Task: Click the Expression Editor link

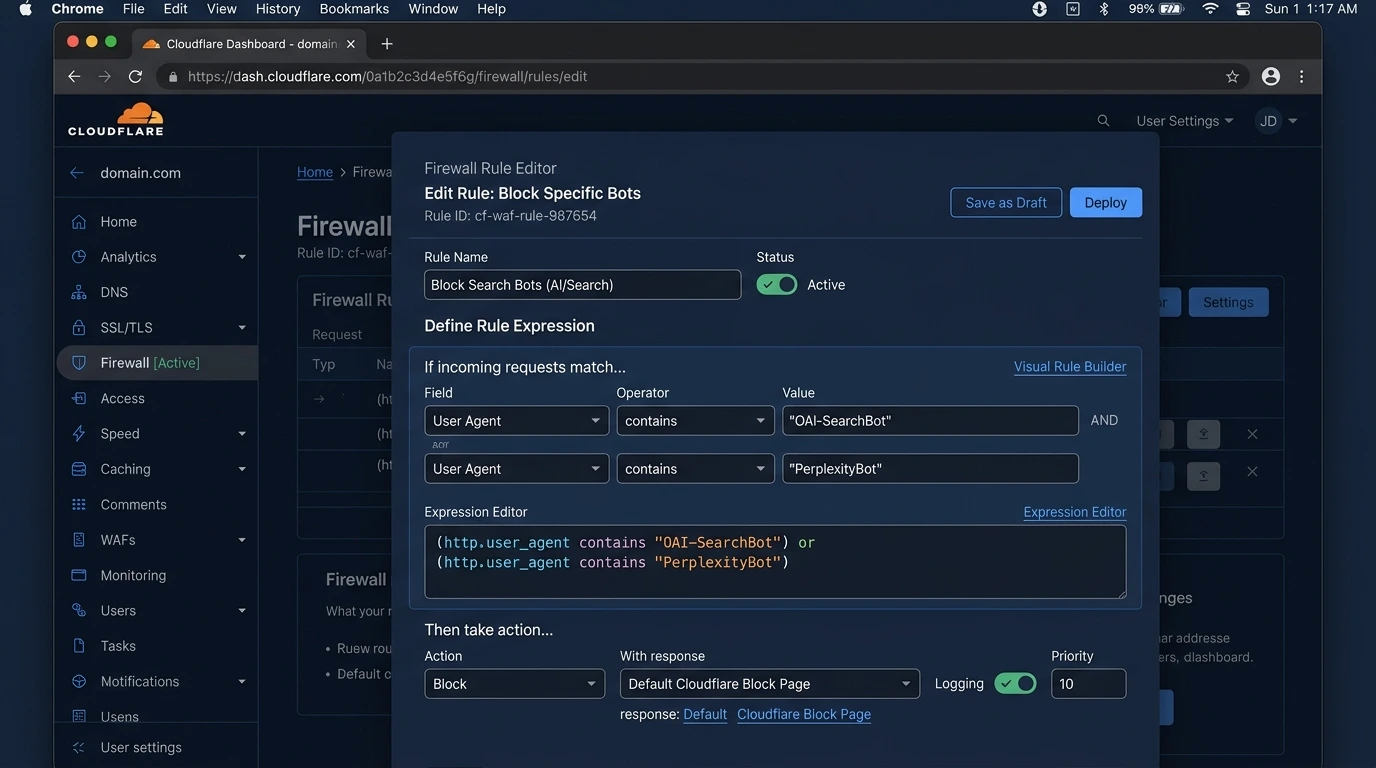Action: click(x=1075, y=512)
